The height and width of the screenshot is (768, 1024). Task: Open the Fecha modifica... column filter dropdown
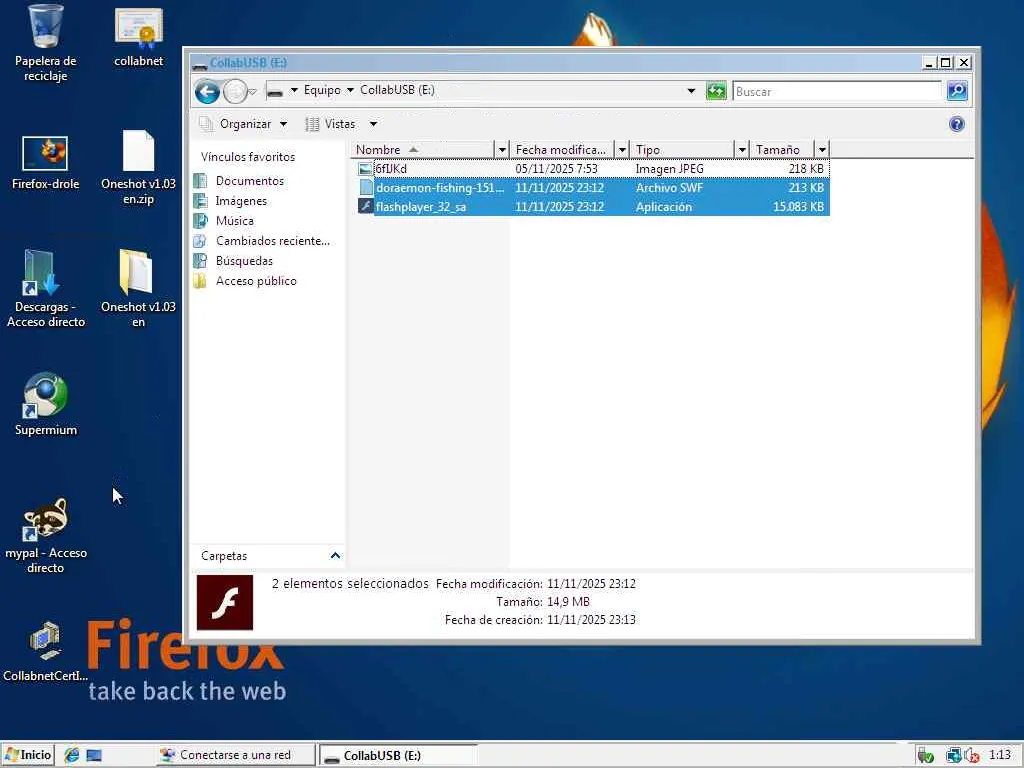(622, 150)
